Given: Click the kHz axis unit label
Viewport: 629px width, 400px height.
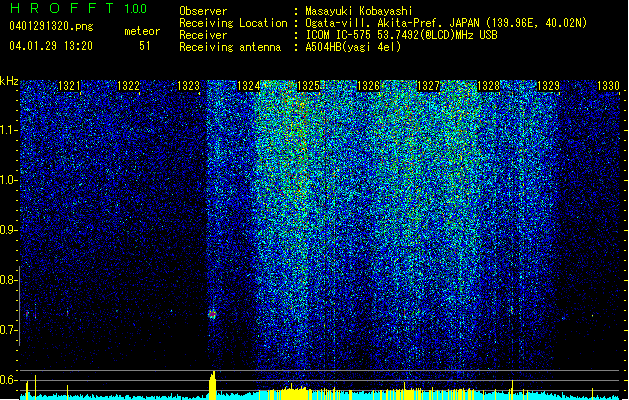Looking at the screenshot, I should tap(9, 81).
